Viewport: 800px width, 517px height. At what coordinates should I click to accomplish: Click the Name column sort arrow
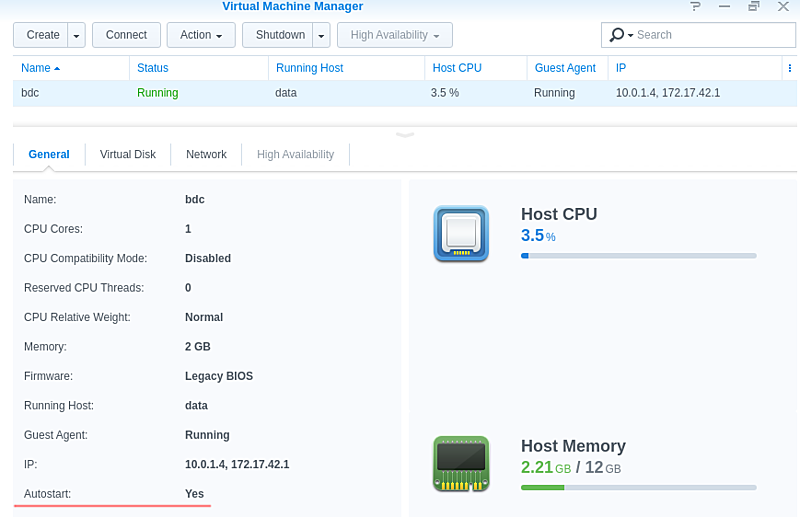click(x=57, y=68)
